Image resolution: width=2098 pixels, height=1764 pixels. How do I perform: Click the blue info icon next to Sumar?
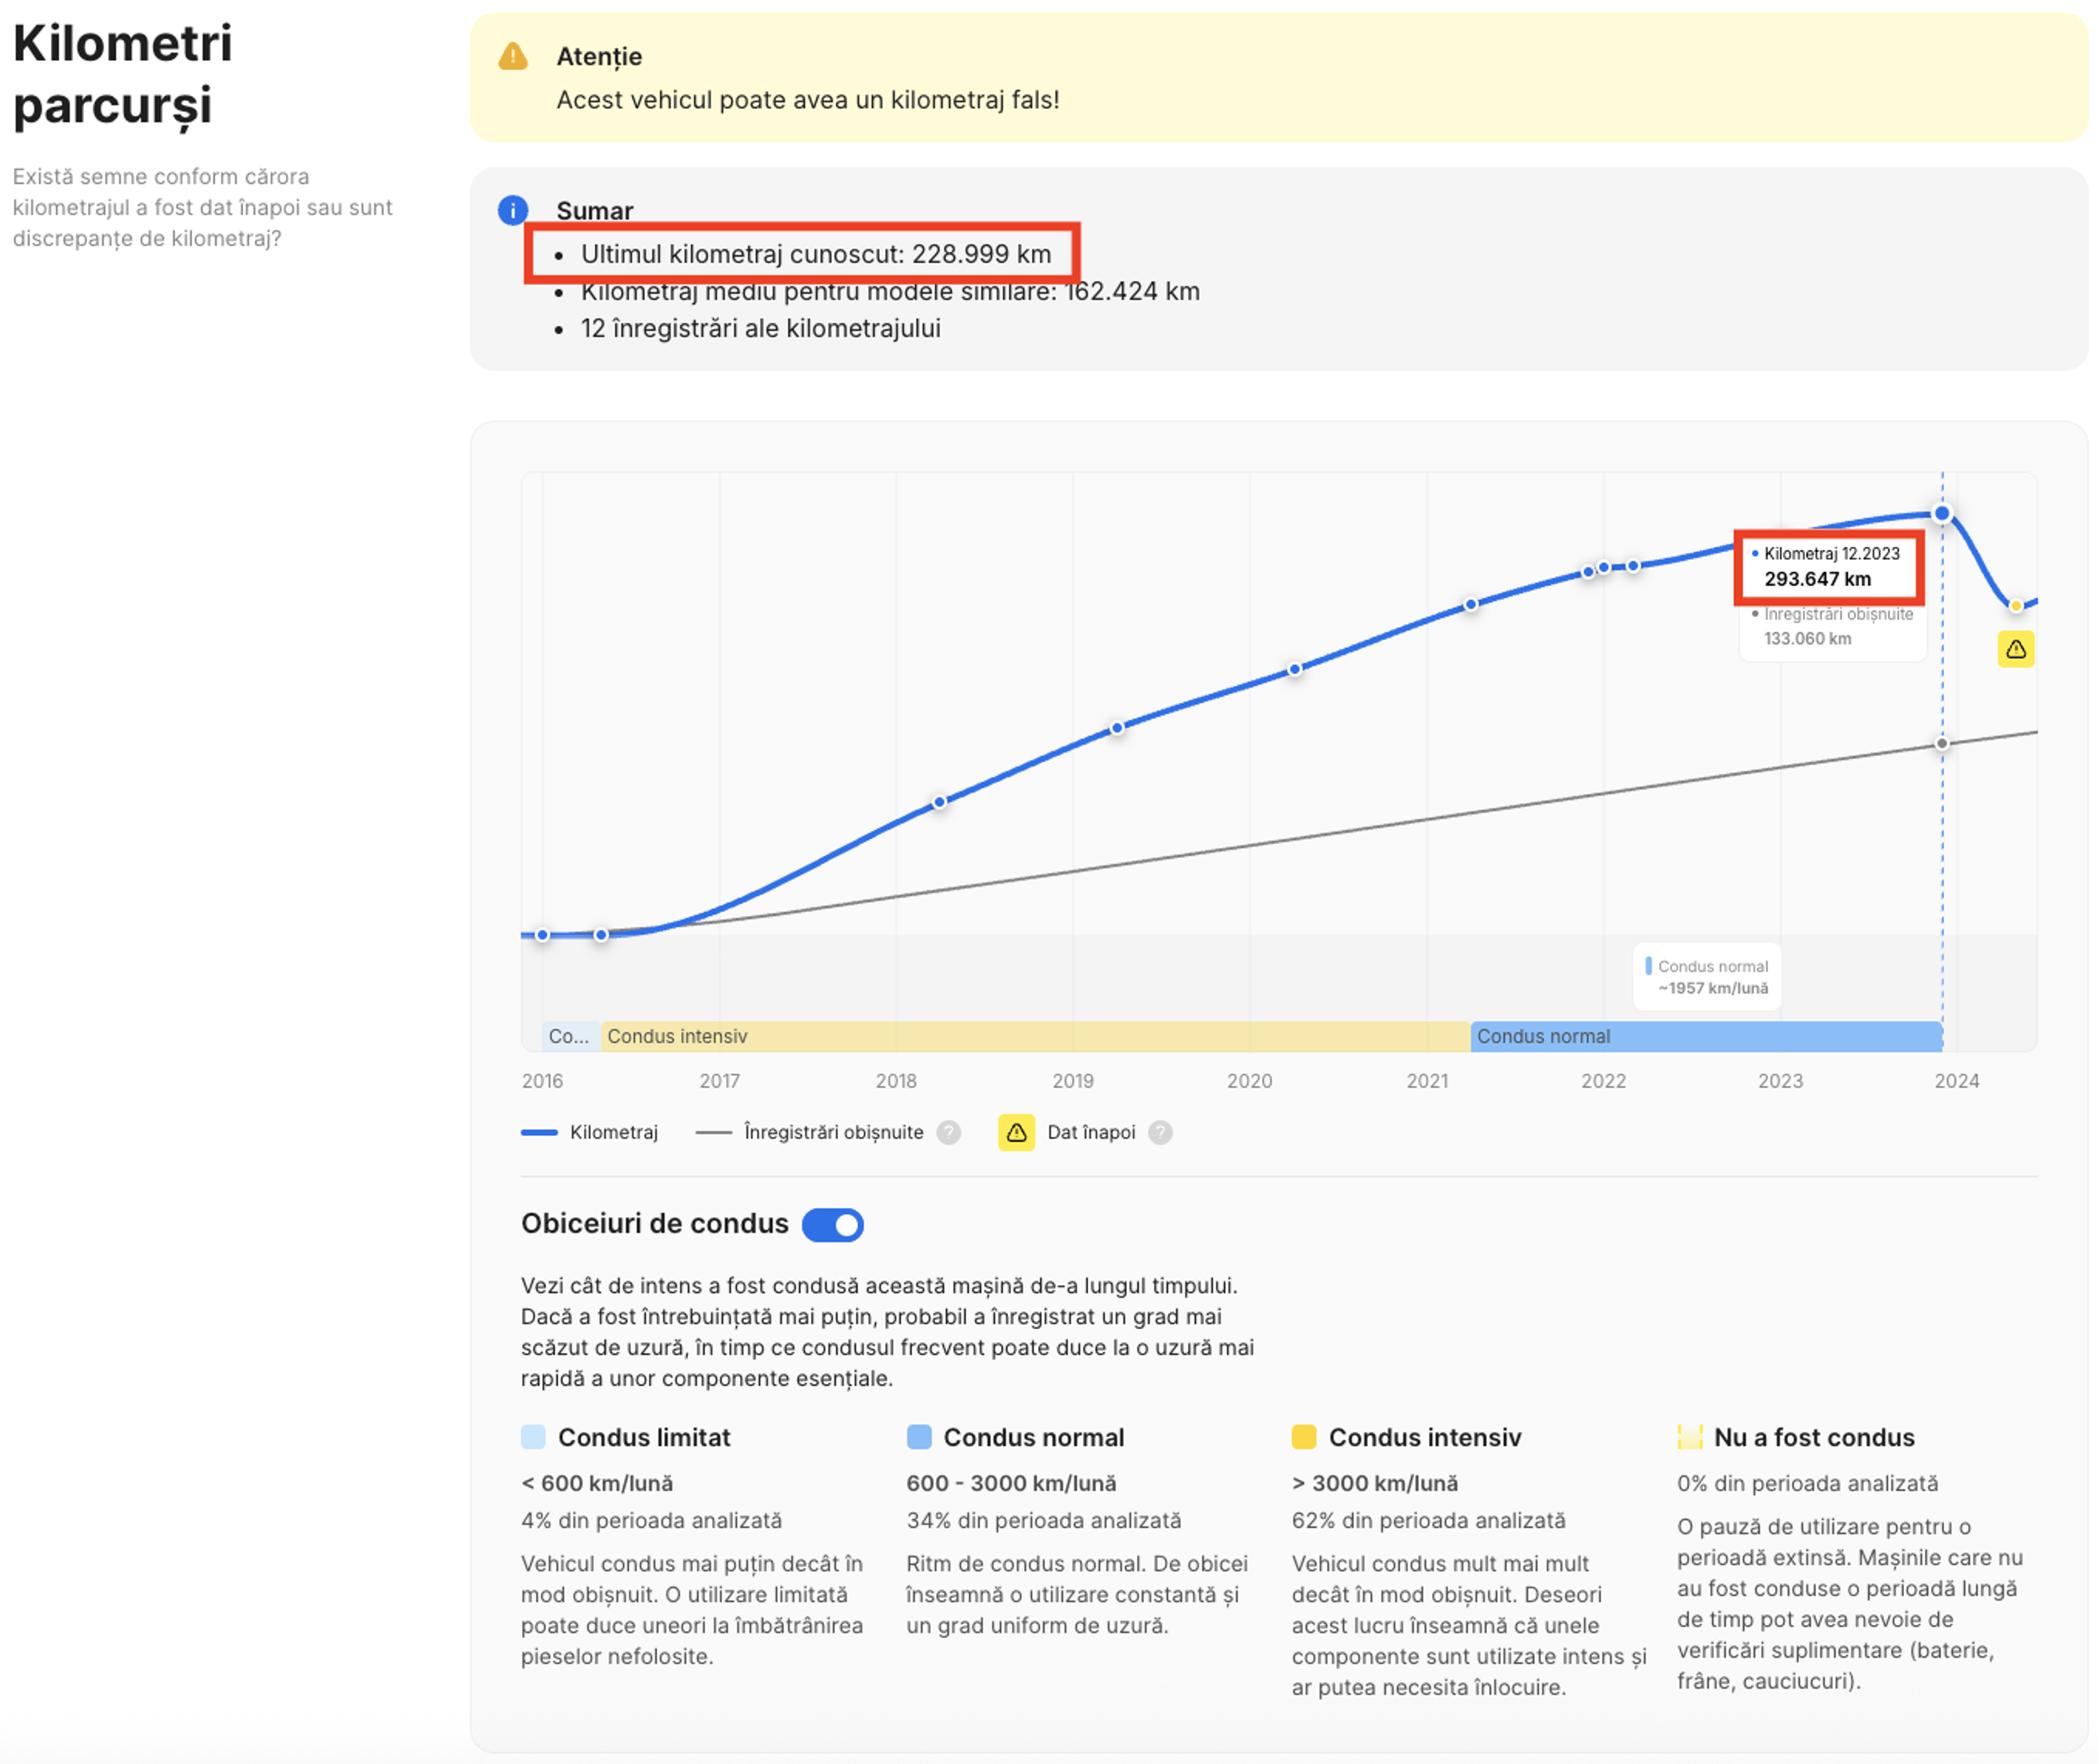(513, 210)
